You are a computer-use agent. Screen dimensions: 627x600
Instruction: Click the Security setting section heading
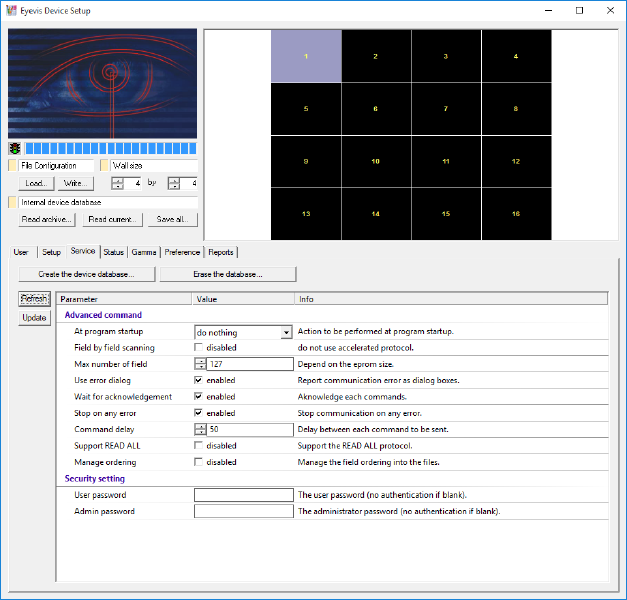95,478
